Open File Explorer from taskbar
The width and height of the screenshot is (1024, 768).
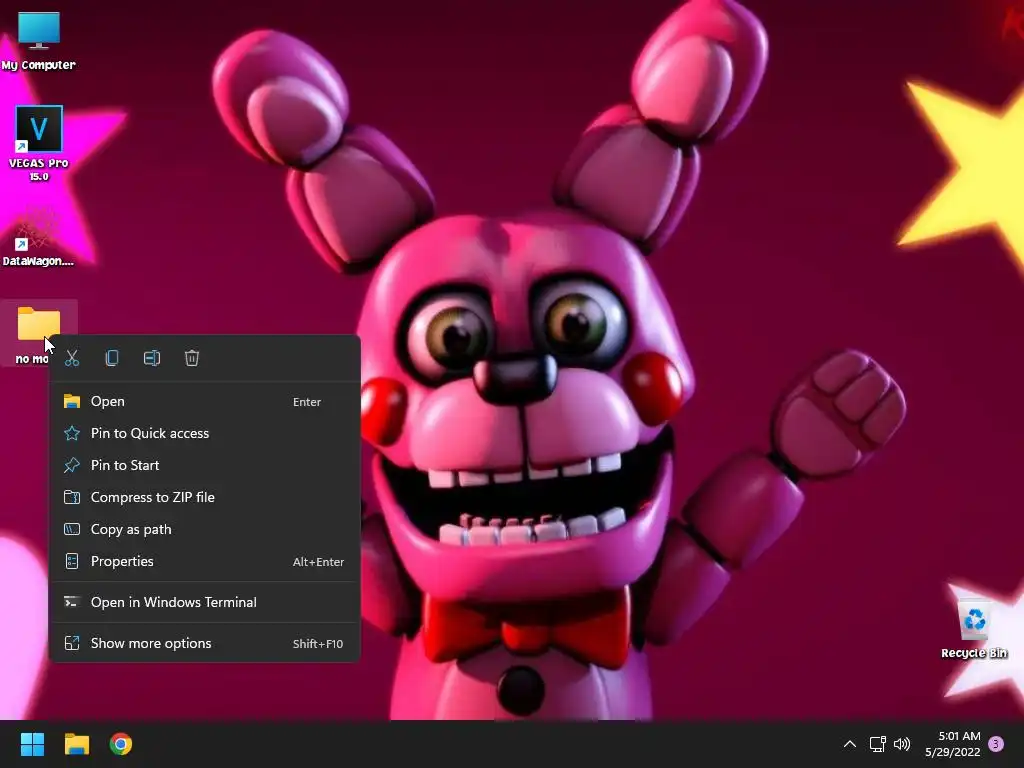pyautogui.click(x=76, y=744)
